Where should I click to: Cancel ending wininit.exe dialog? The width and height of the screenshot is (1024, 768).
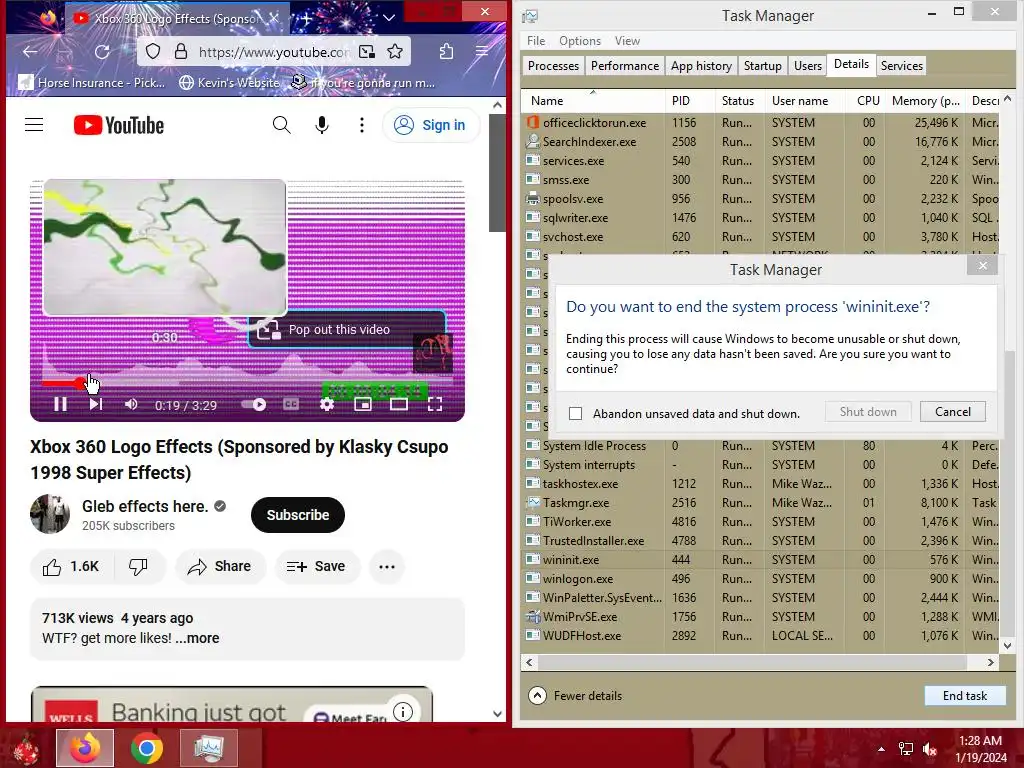953,411
